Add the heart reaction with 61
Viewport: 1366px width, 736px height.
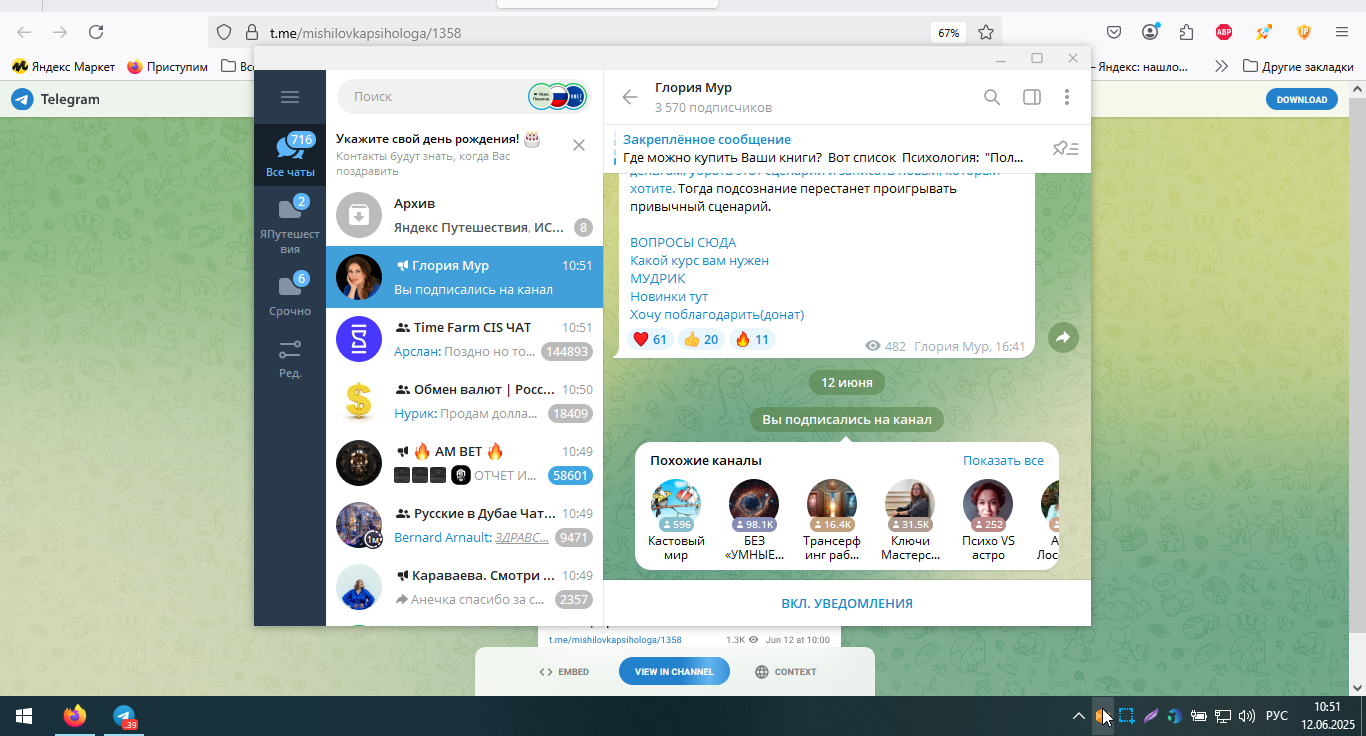click(650, 339)
